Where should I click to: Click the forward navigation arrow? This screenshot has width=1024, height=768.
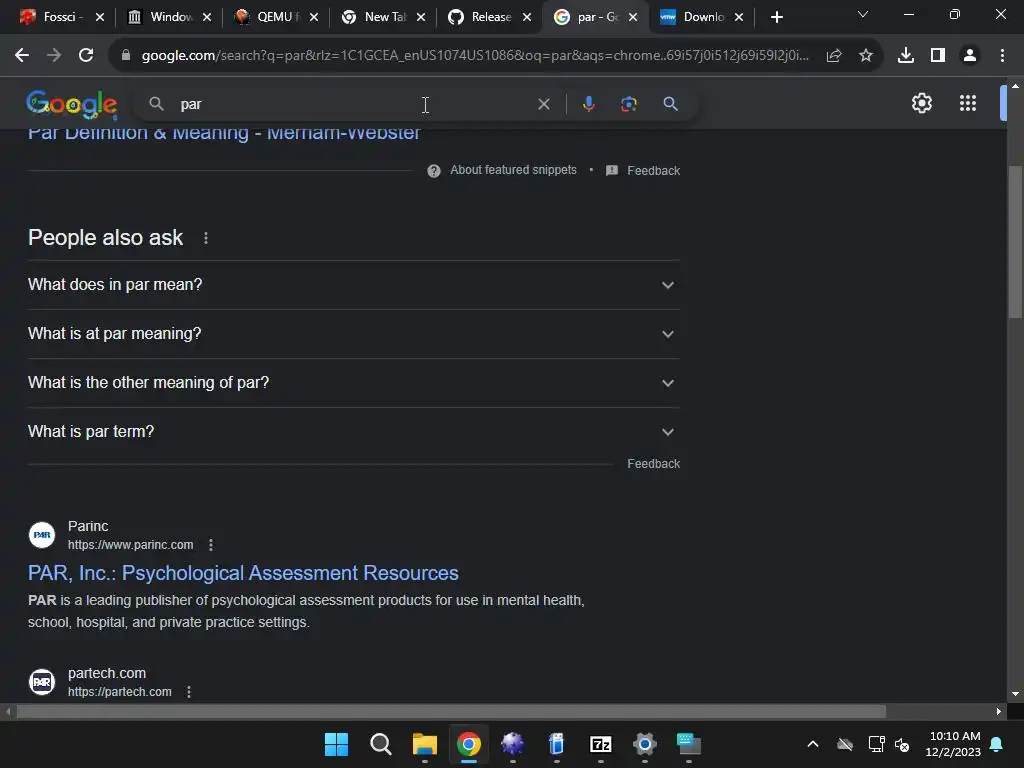pos(54,56)
